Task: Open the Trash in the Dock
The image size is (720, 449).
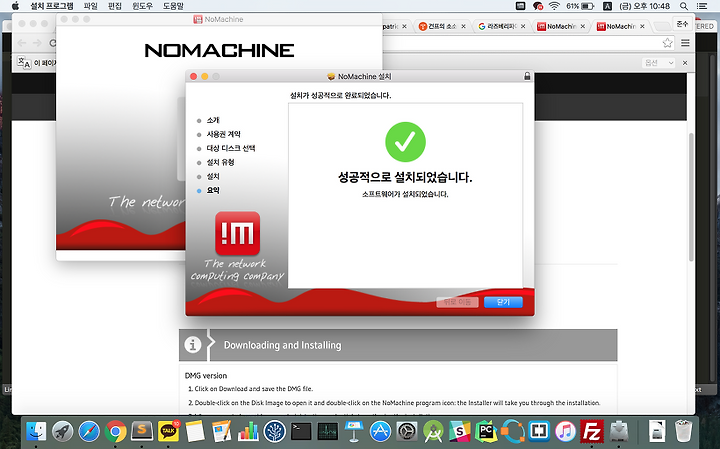Action: tap(684, 432)
